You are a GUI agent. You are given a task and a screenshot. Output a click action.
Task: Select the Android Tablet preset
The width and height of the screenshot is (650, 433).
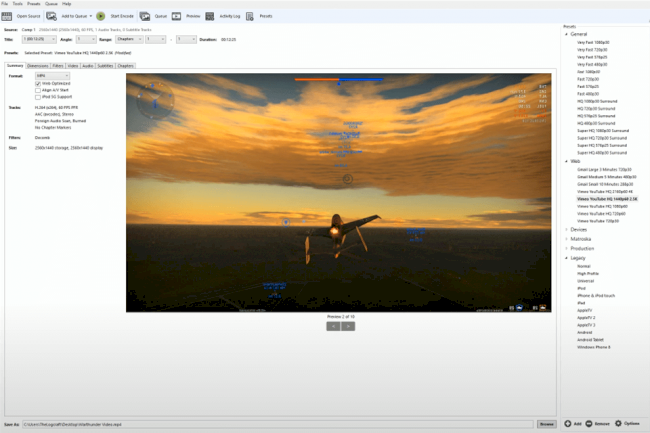click(x=590, y=340)
